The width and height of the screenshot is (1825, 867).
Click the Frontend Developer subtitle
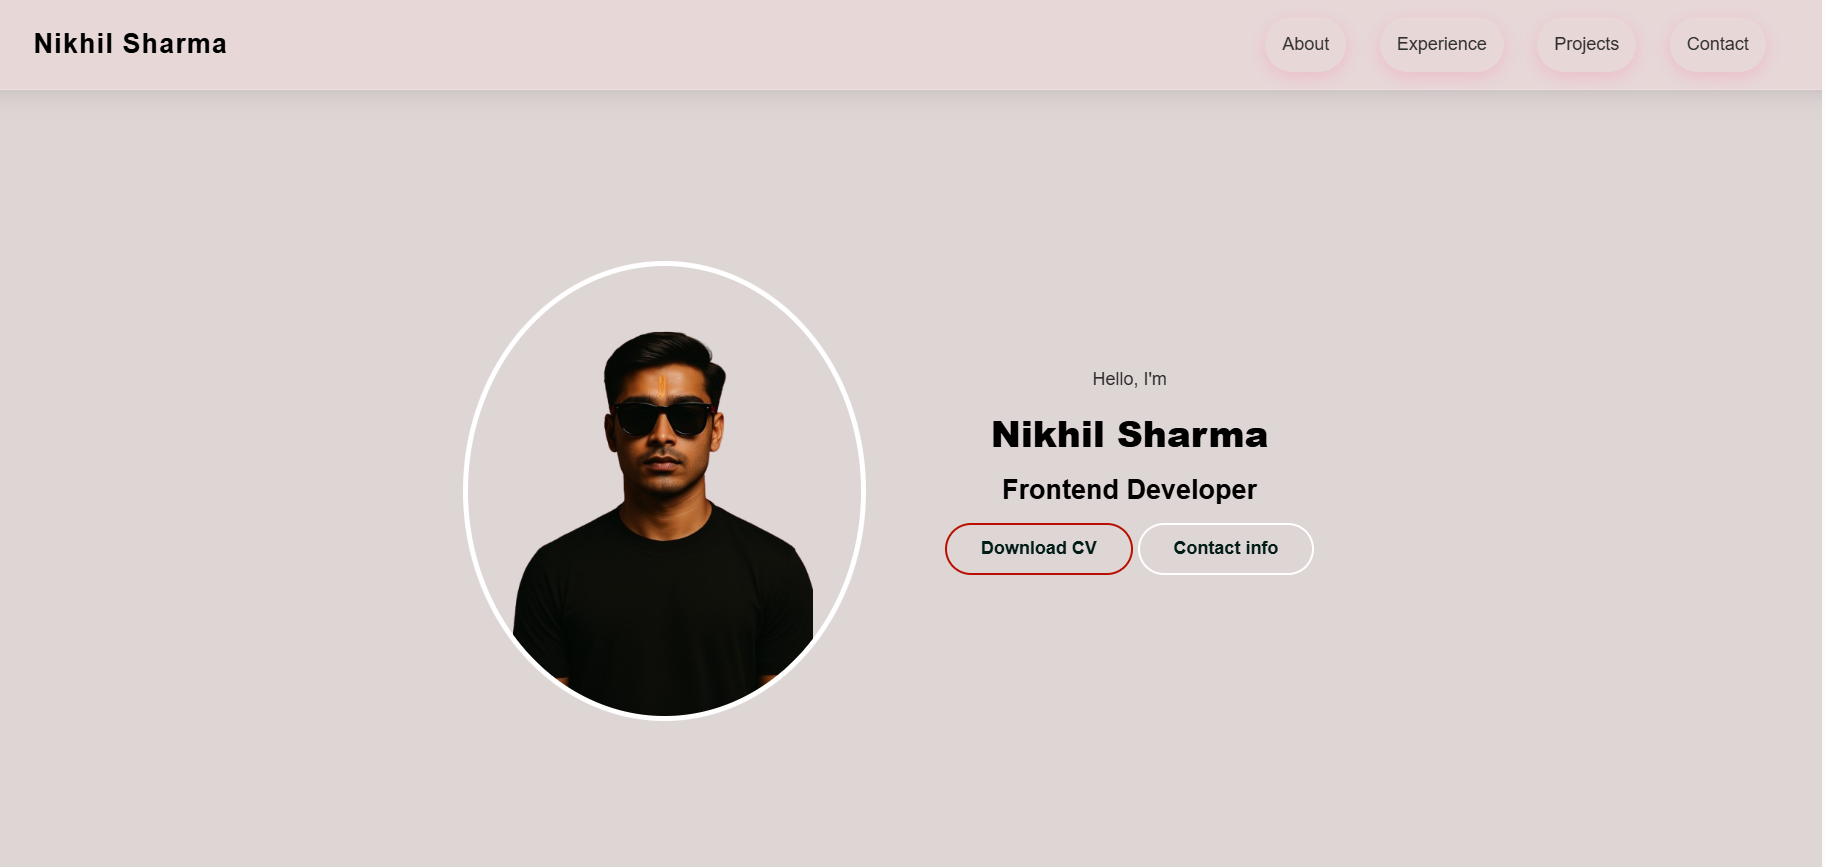click(1129, 489)
